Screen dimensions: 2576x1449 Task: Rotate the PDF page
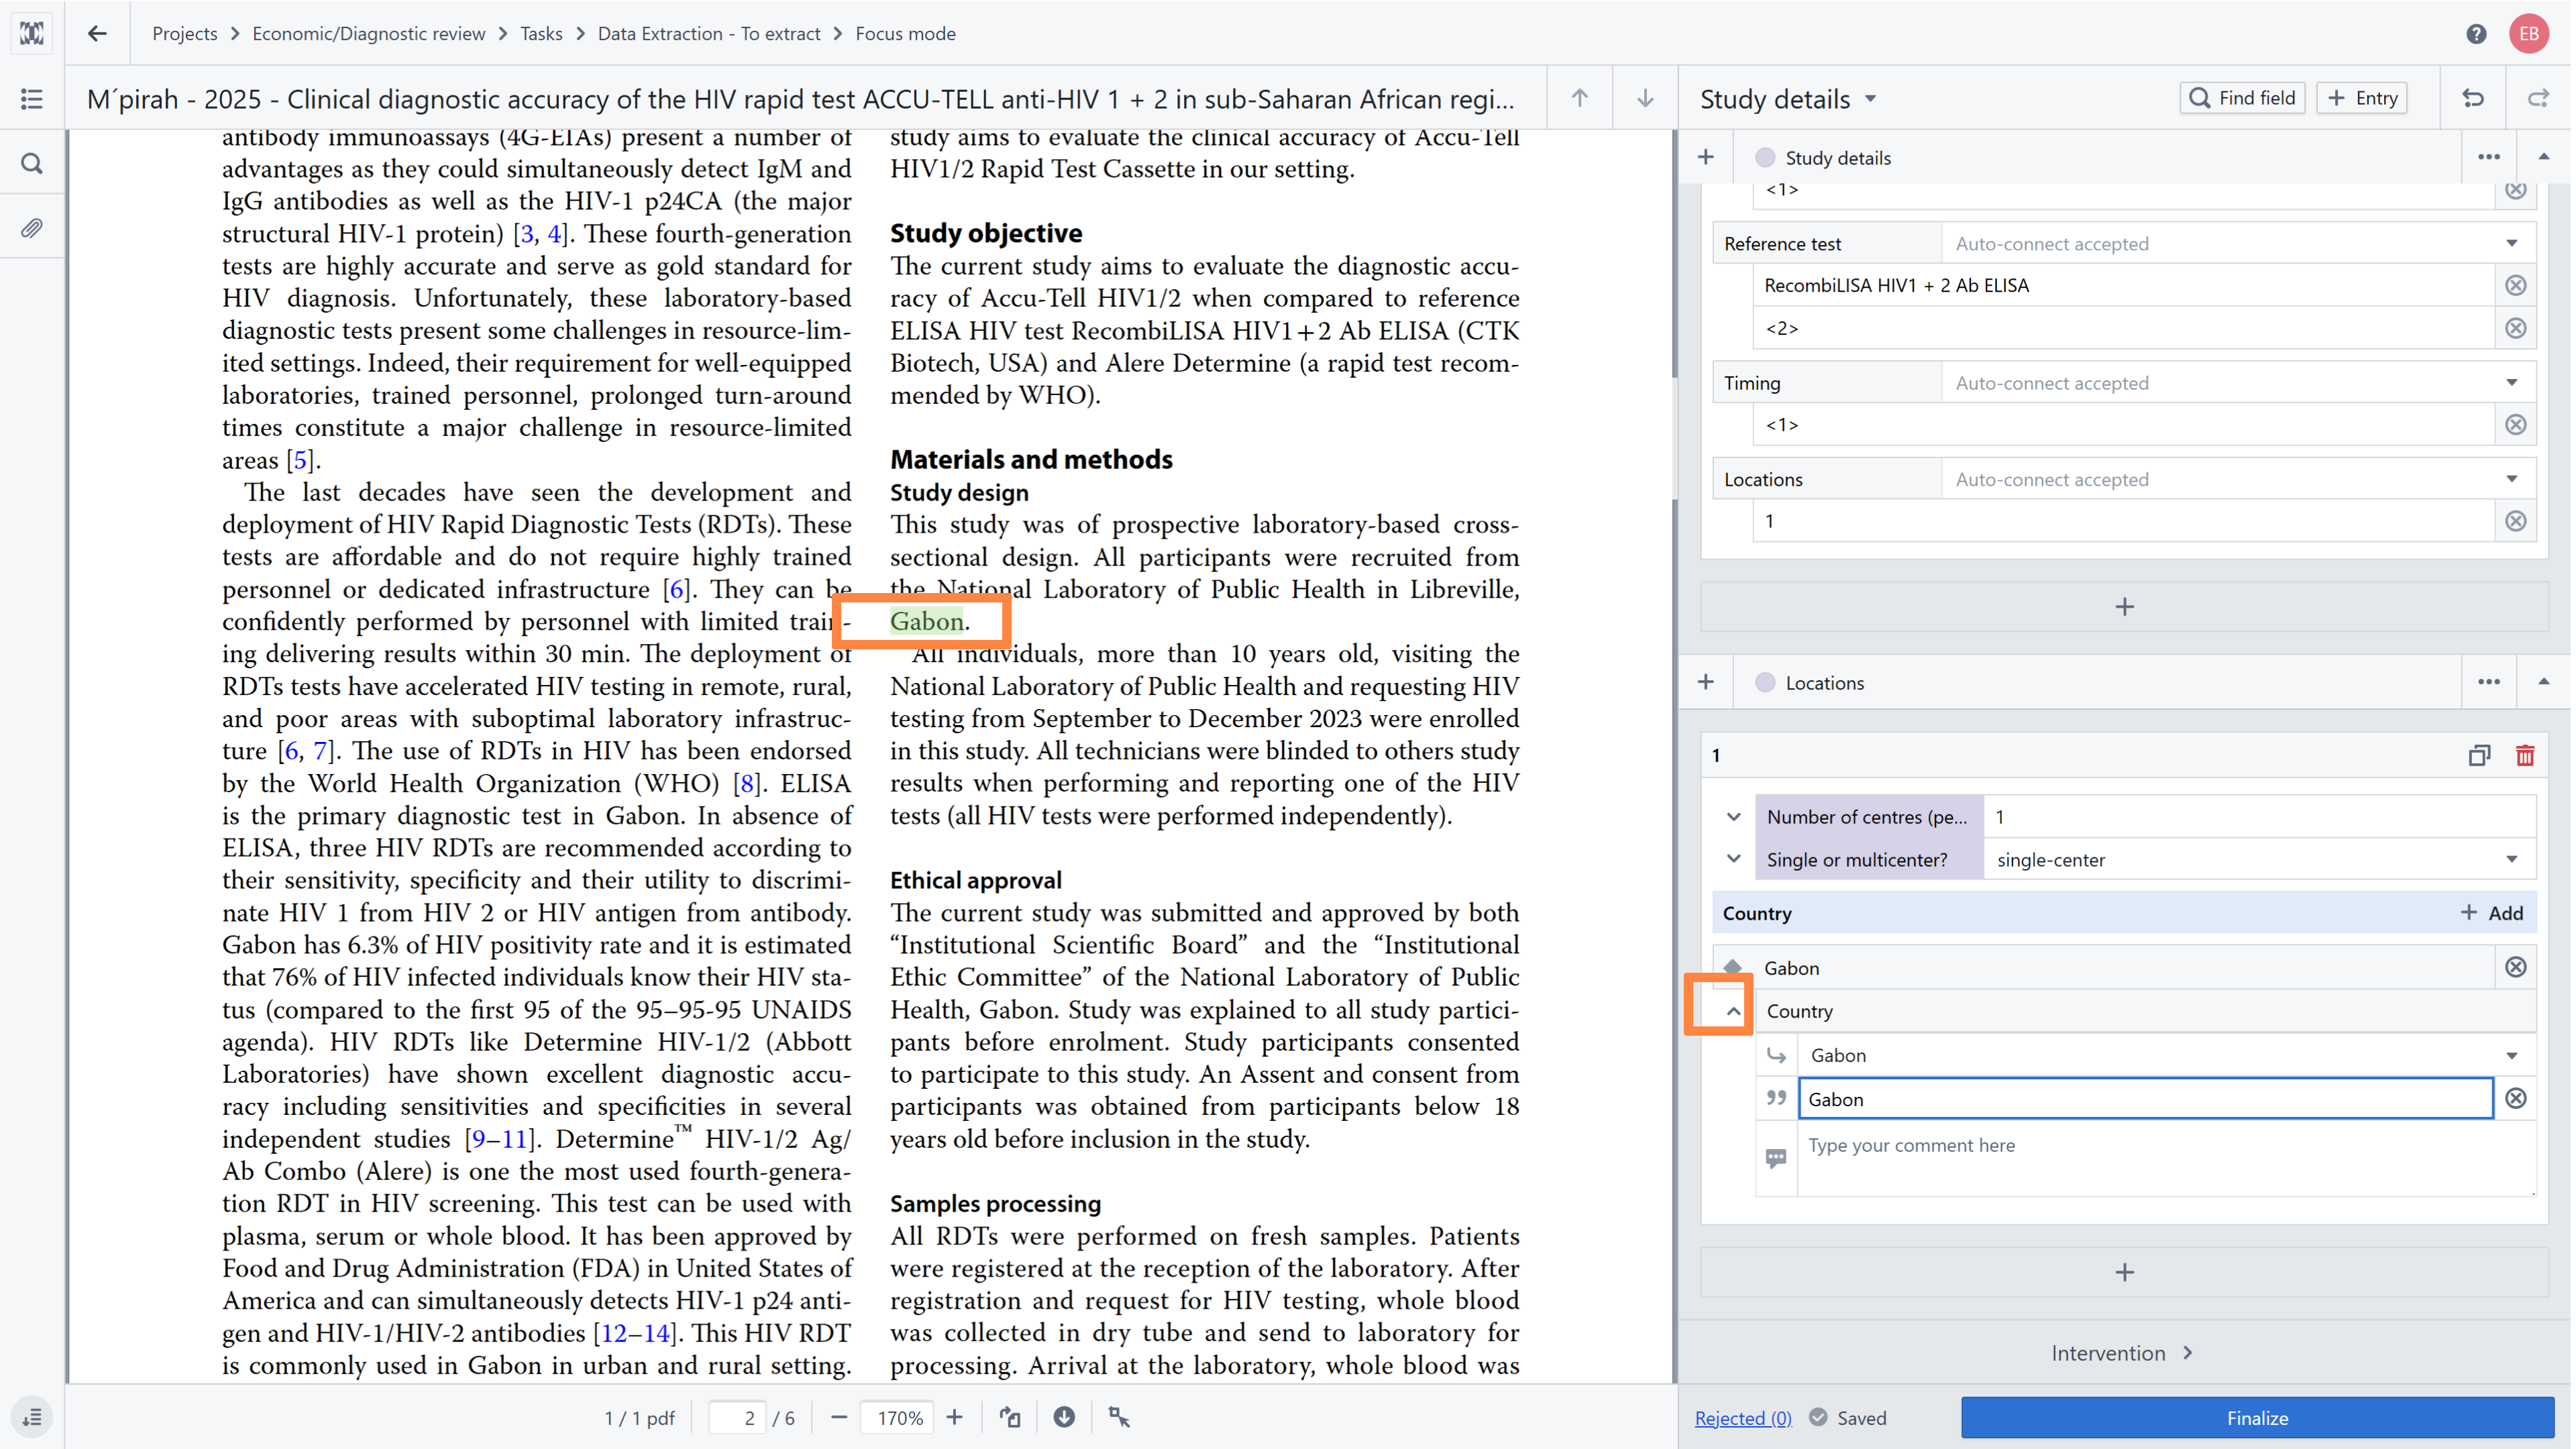pos(1010,1417)
